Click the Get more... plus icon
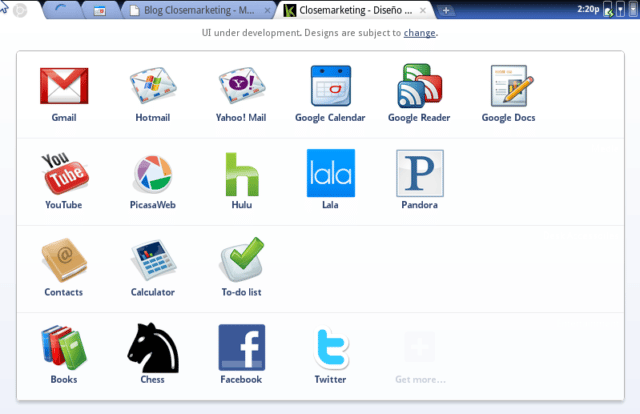The height and width of the screenshot is (414, 640). 420,347
